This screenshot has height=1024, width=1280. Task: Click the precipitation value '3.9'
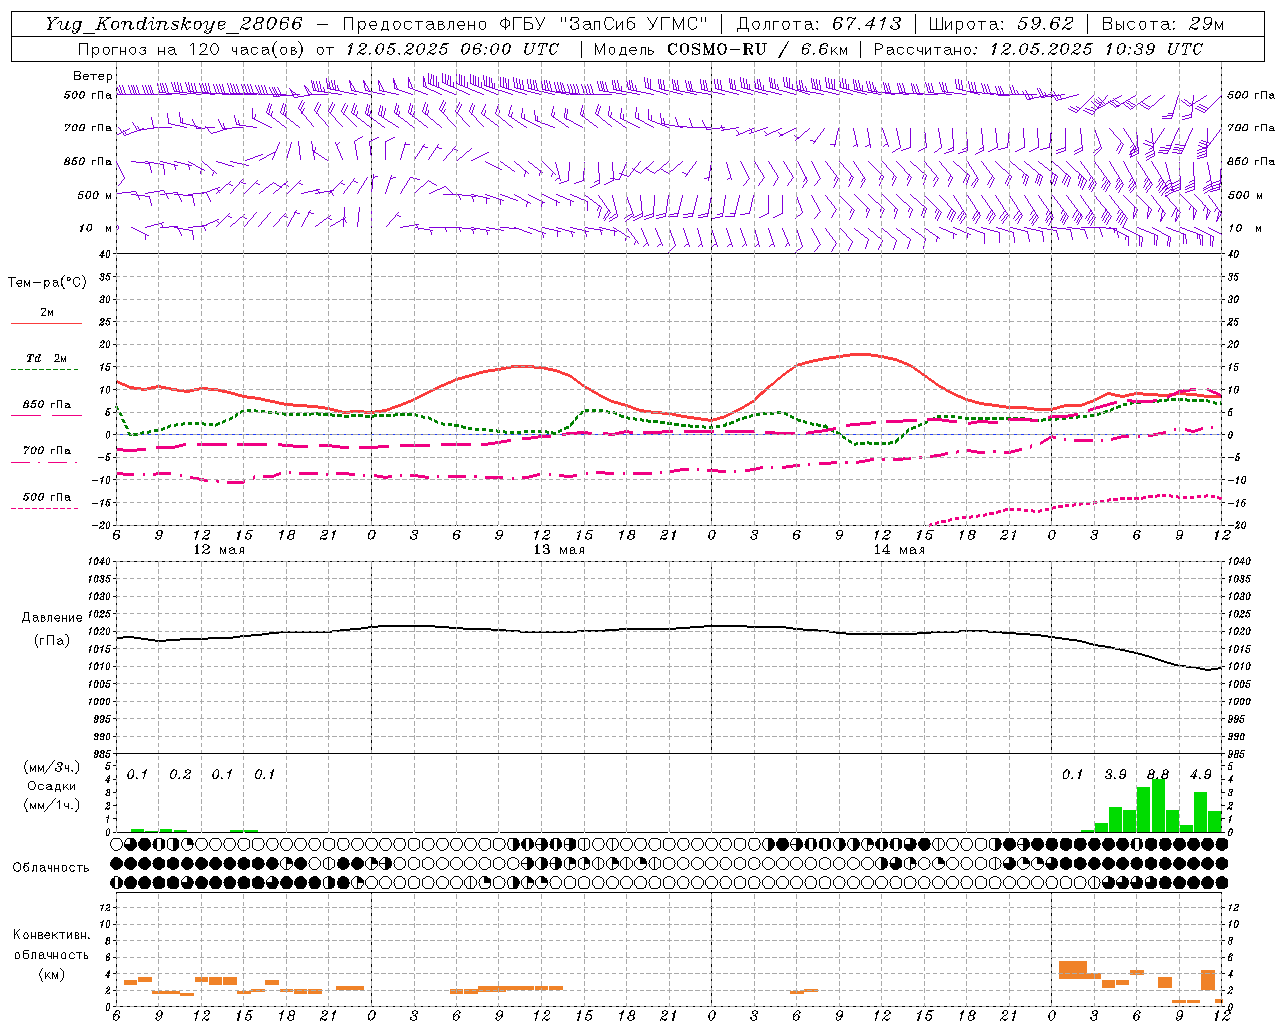[1115, 774]
